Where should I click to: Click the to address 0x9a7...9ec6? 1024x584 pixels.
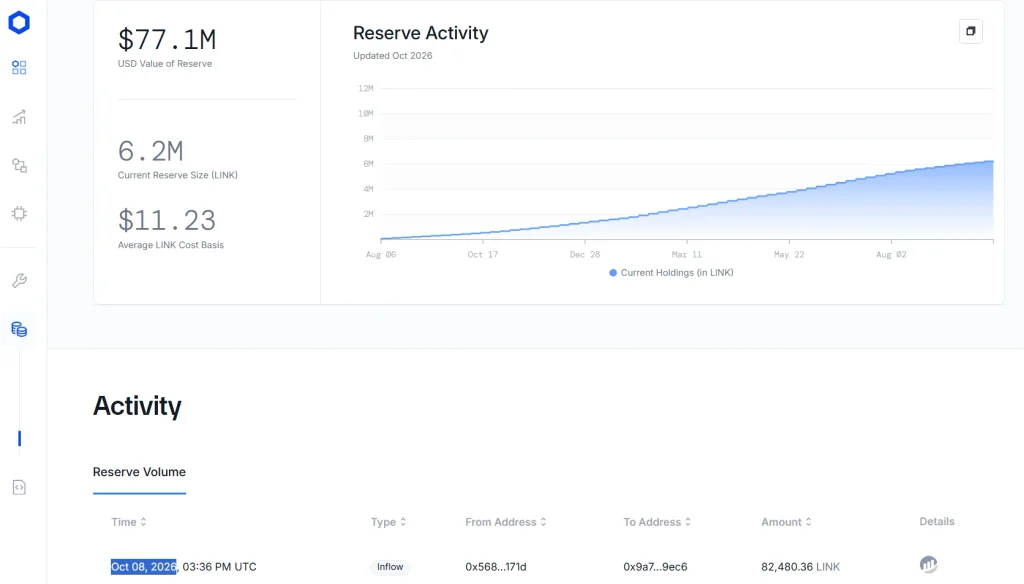[x=655, y=567]
